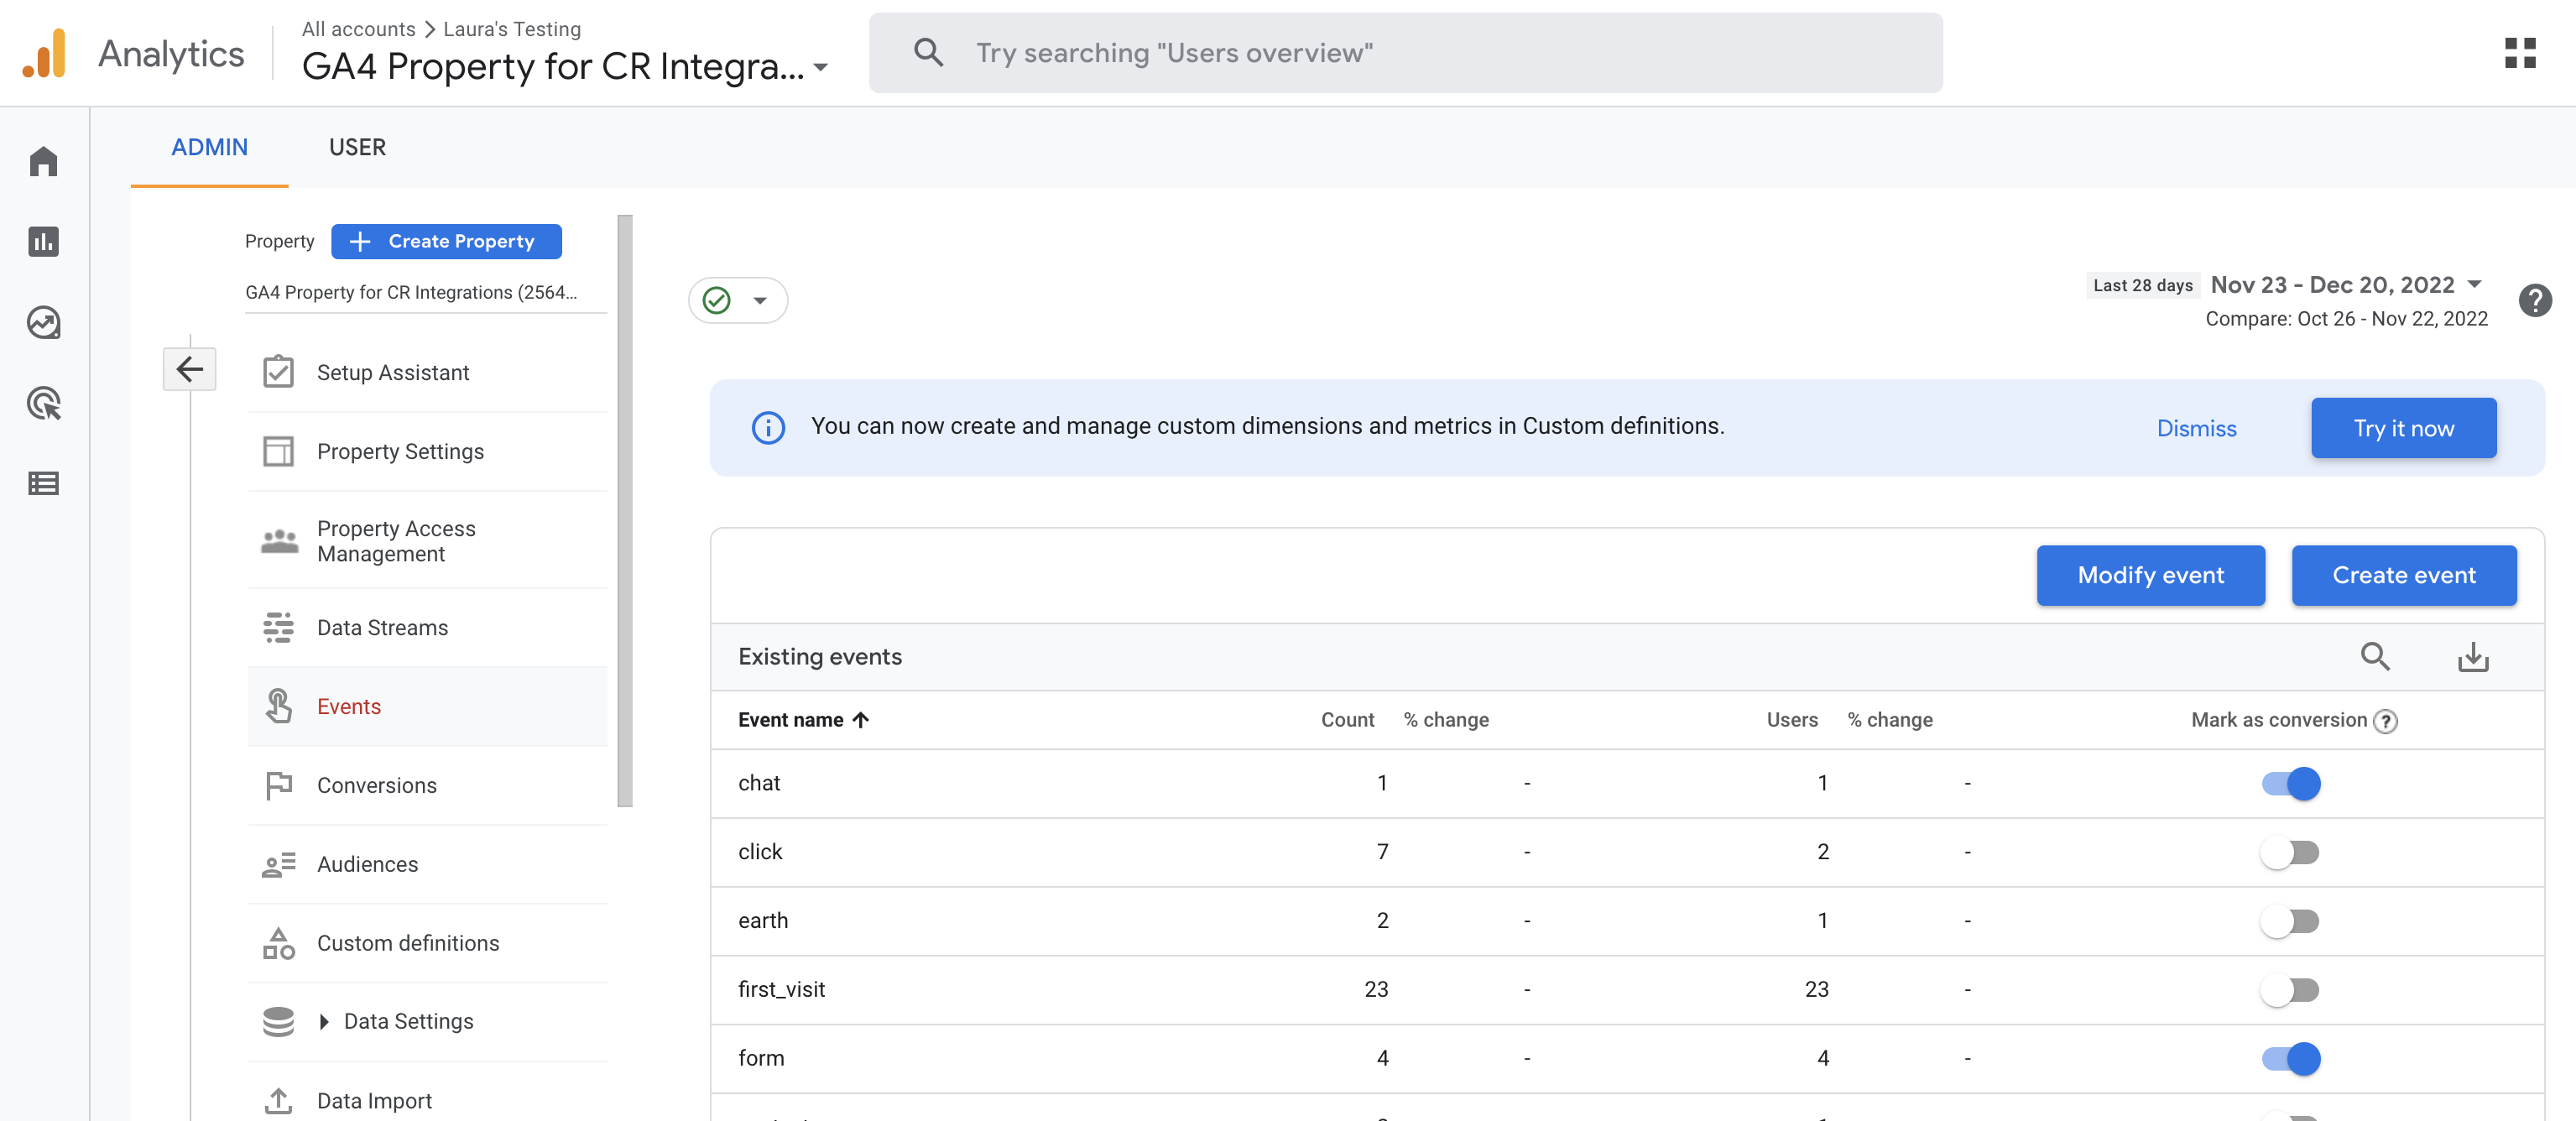Click the search field at top
2576x1121 pixels.
pyautogui.click(x=1404, y=53)
